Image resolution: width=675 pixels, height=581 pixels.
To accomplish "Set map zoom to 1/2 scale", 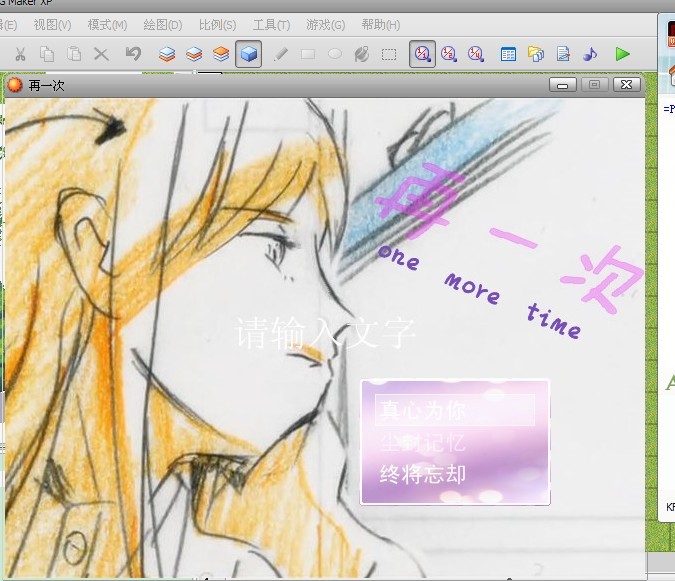I will tap(449, 54).
